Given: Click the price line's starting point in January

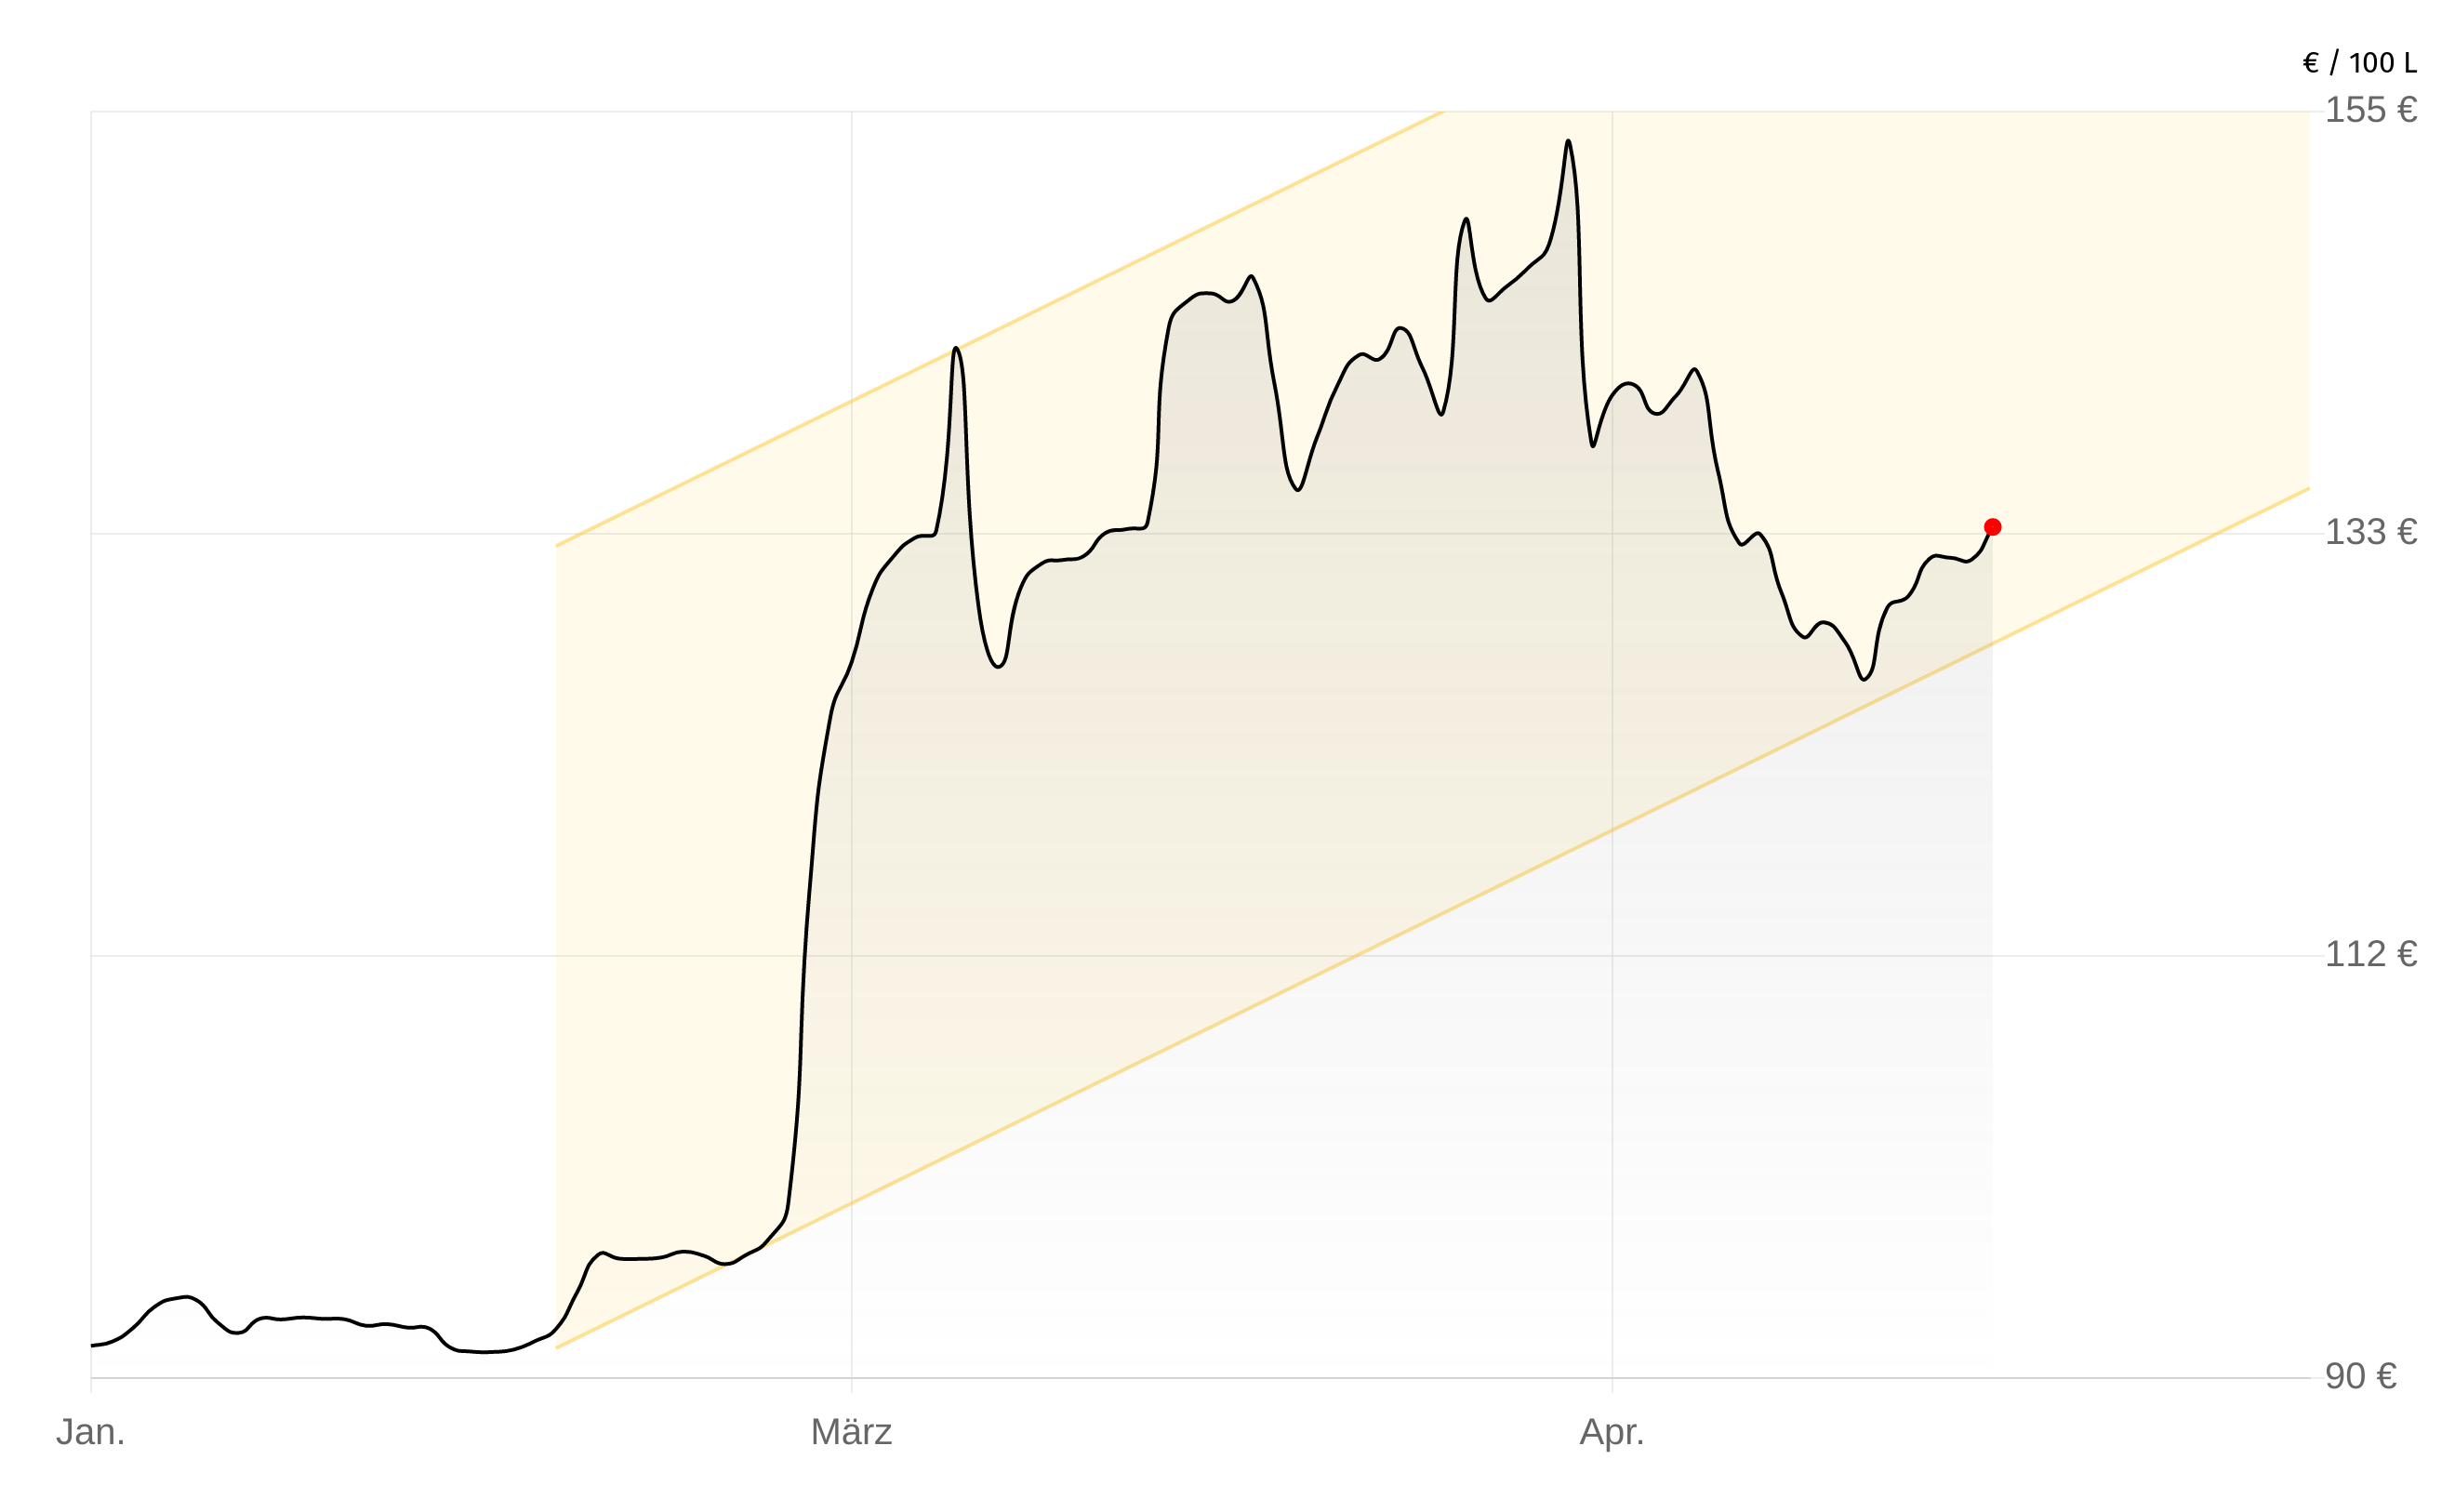Looking at the screenshot, I should point(92,1345).
